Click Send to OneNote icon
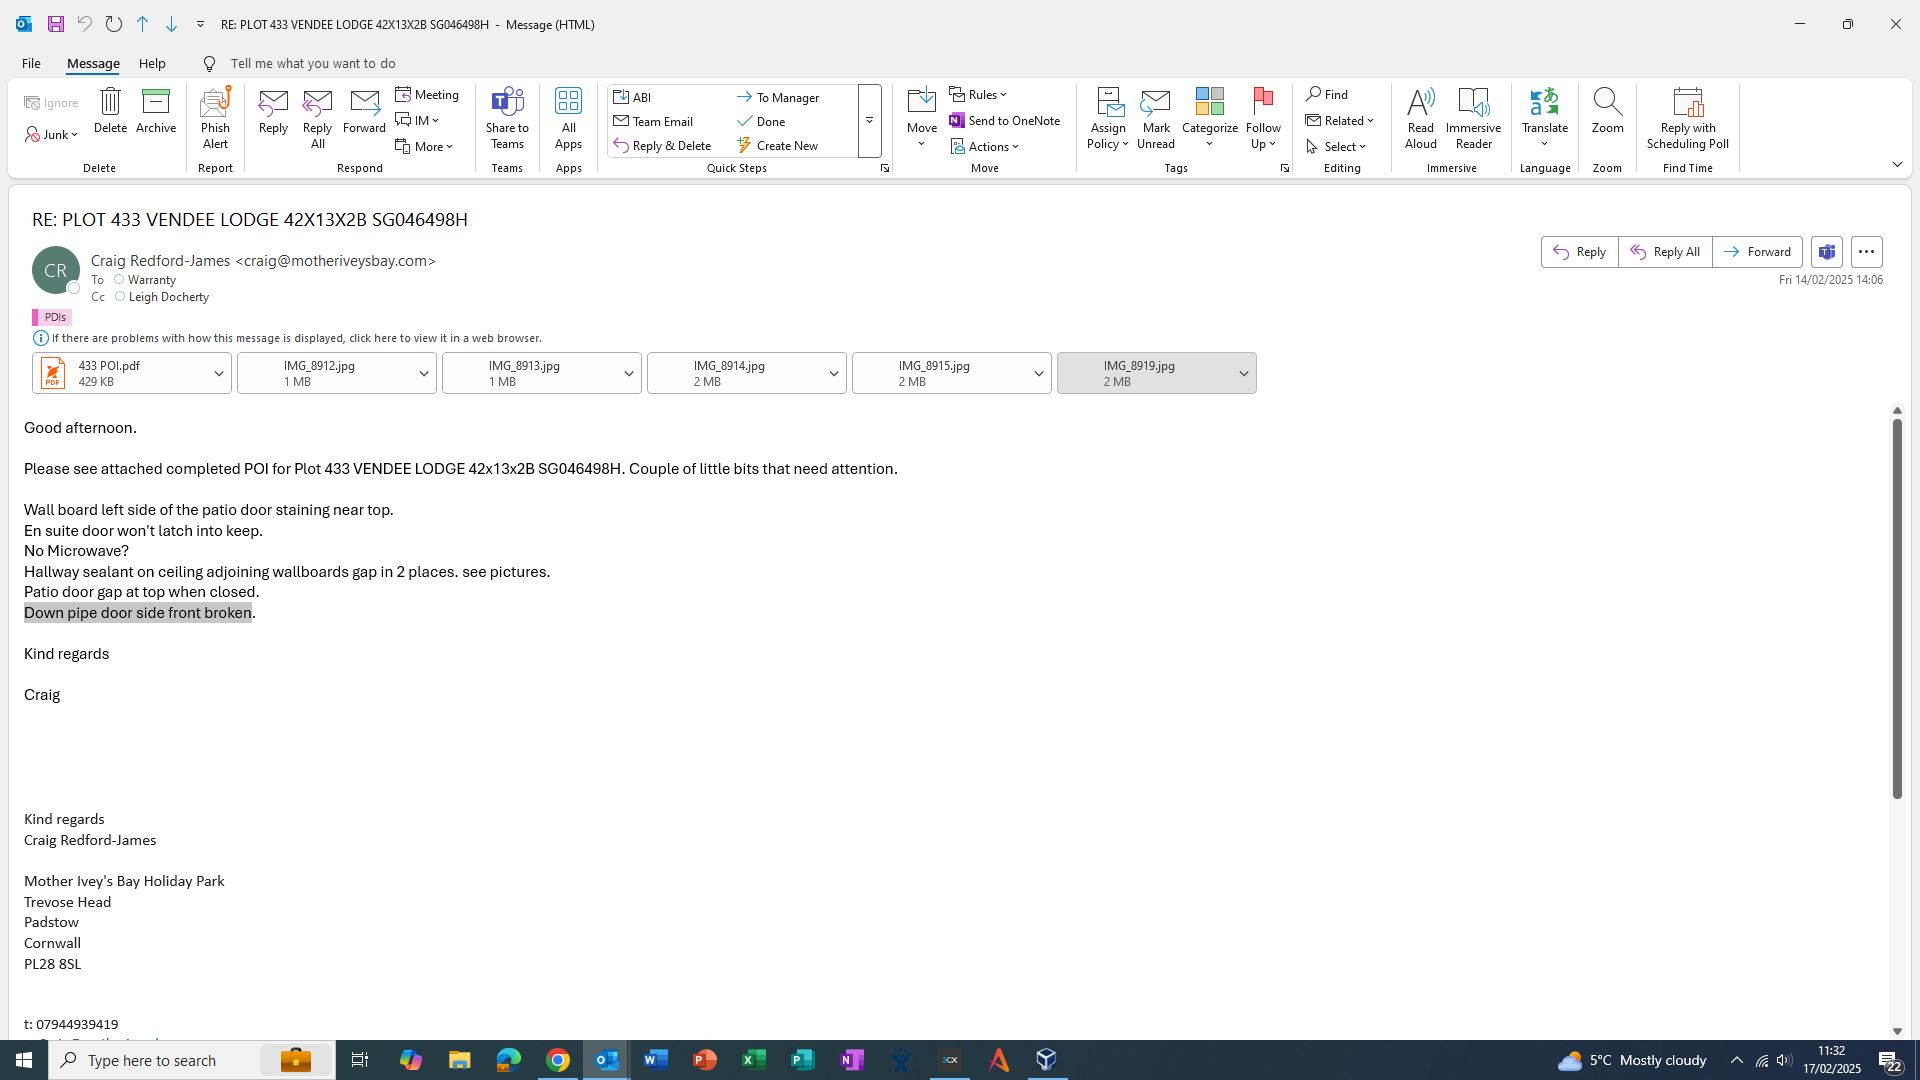Image resolution: width=1920 pixels, height=1080 pixels. tap(957, 121)
